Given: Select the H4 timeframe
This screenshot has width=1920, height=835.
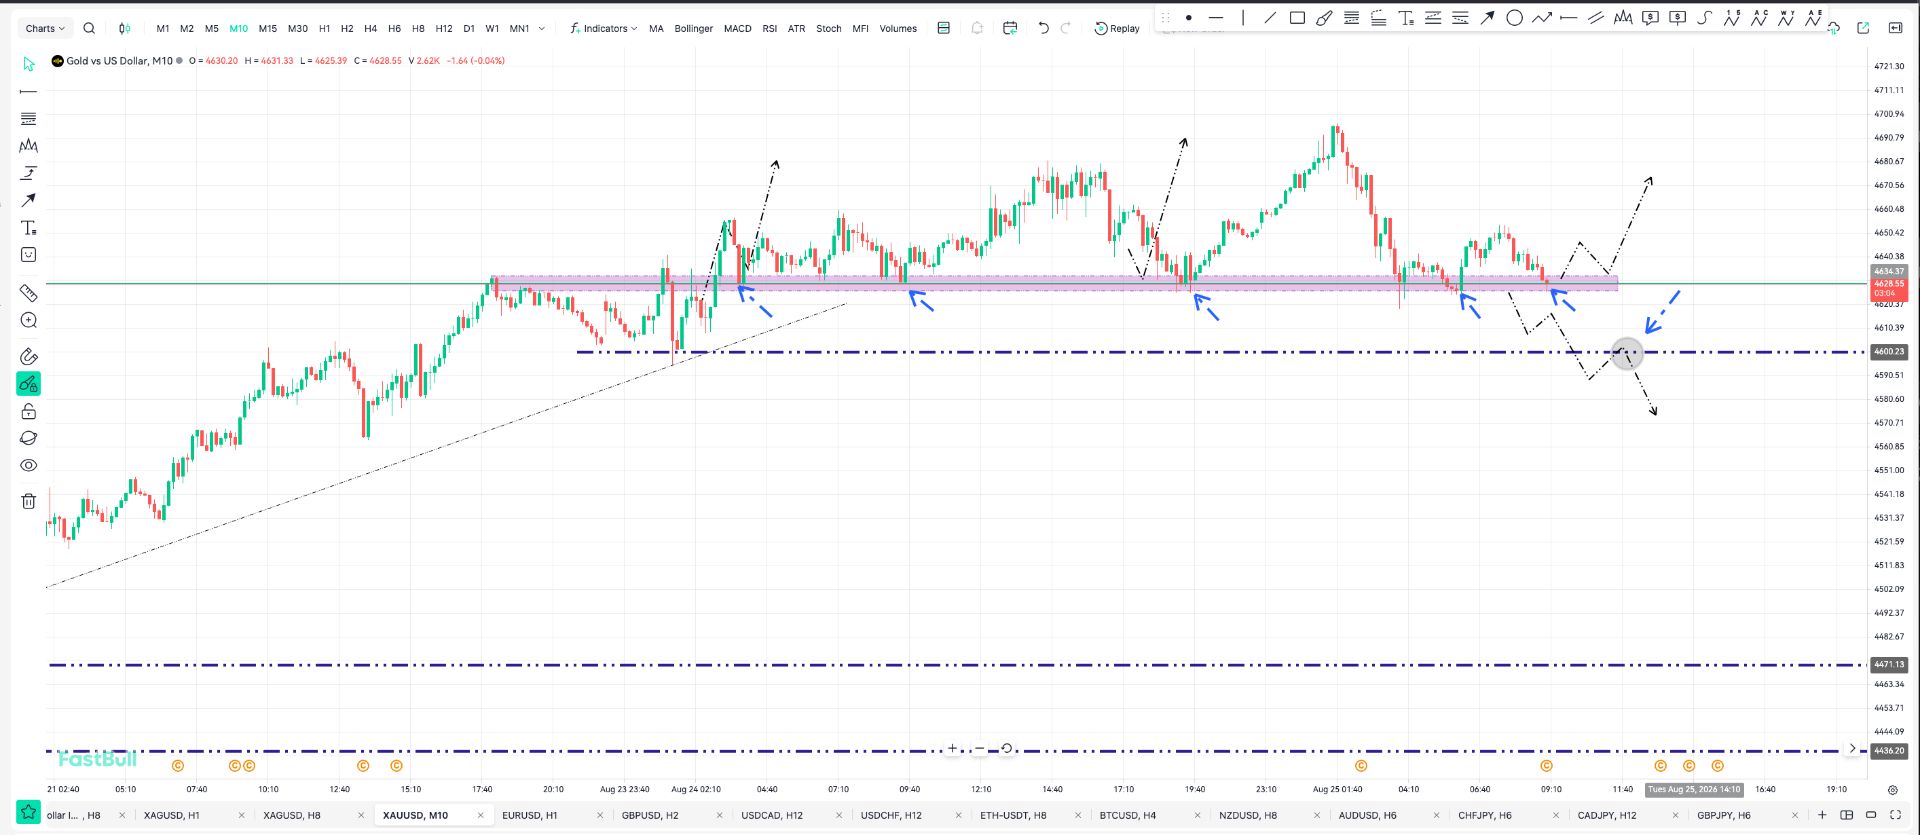Looking at the screenshot, I should [x=371, y=29].
